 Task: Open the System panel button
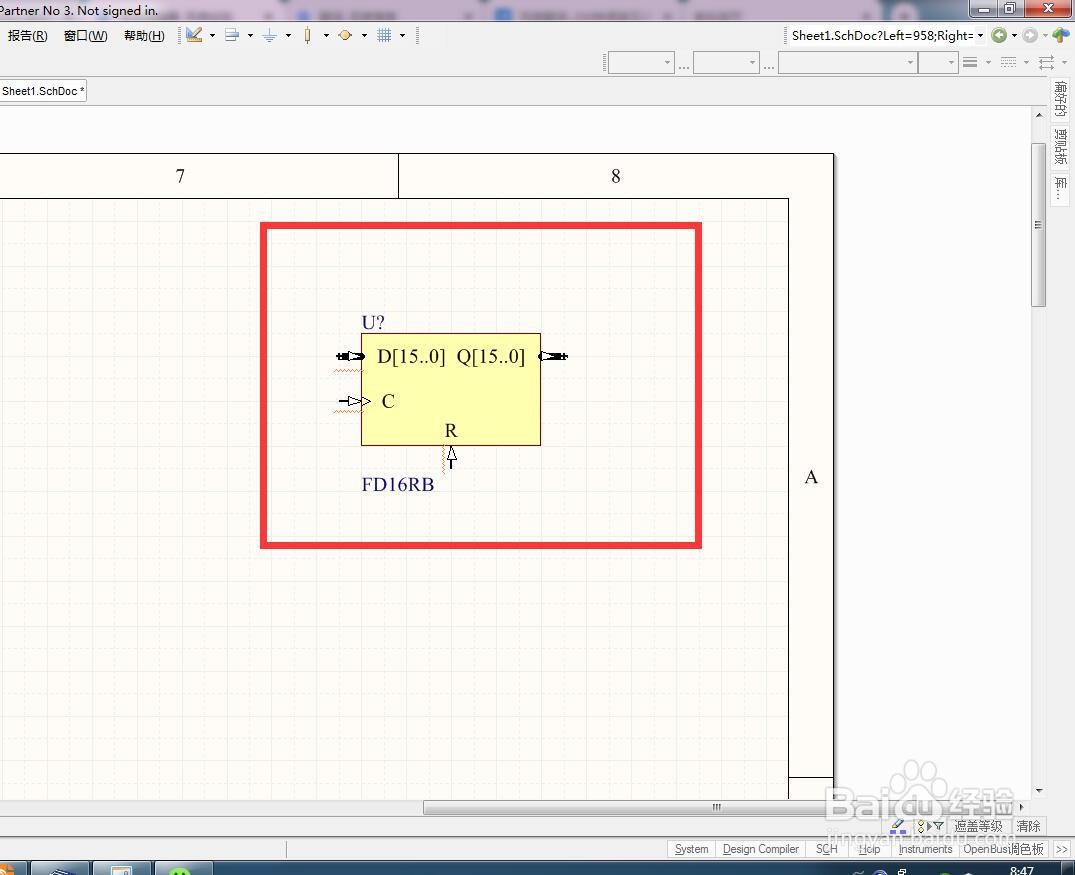click(x=691, y=849)
